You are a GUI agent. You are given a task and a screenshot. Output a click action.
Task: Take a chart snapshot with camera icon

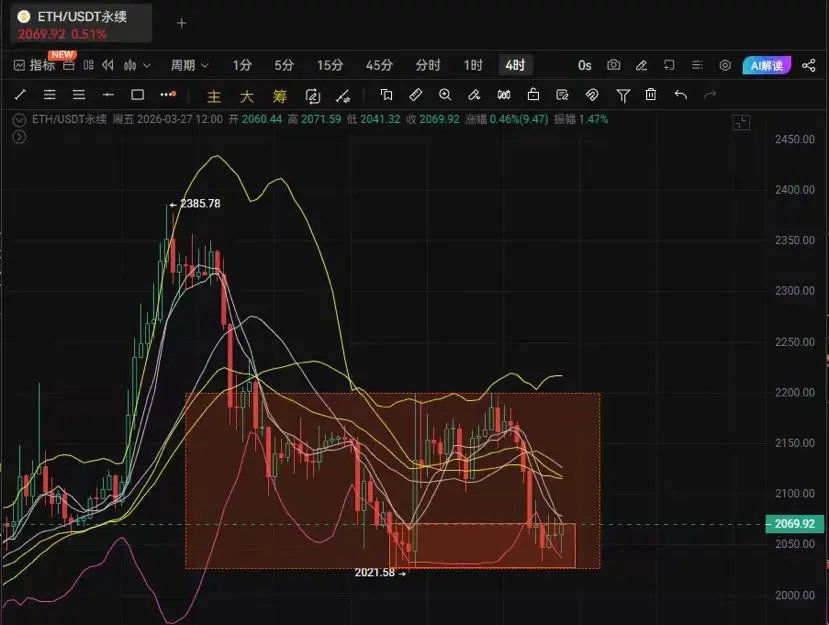point(613,65)
